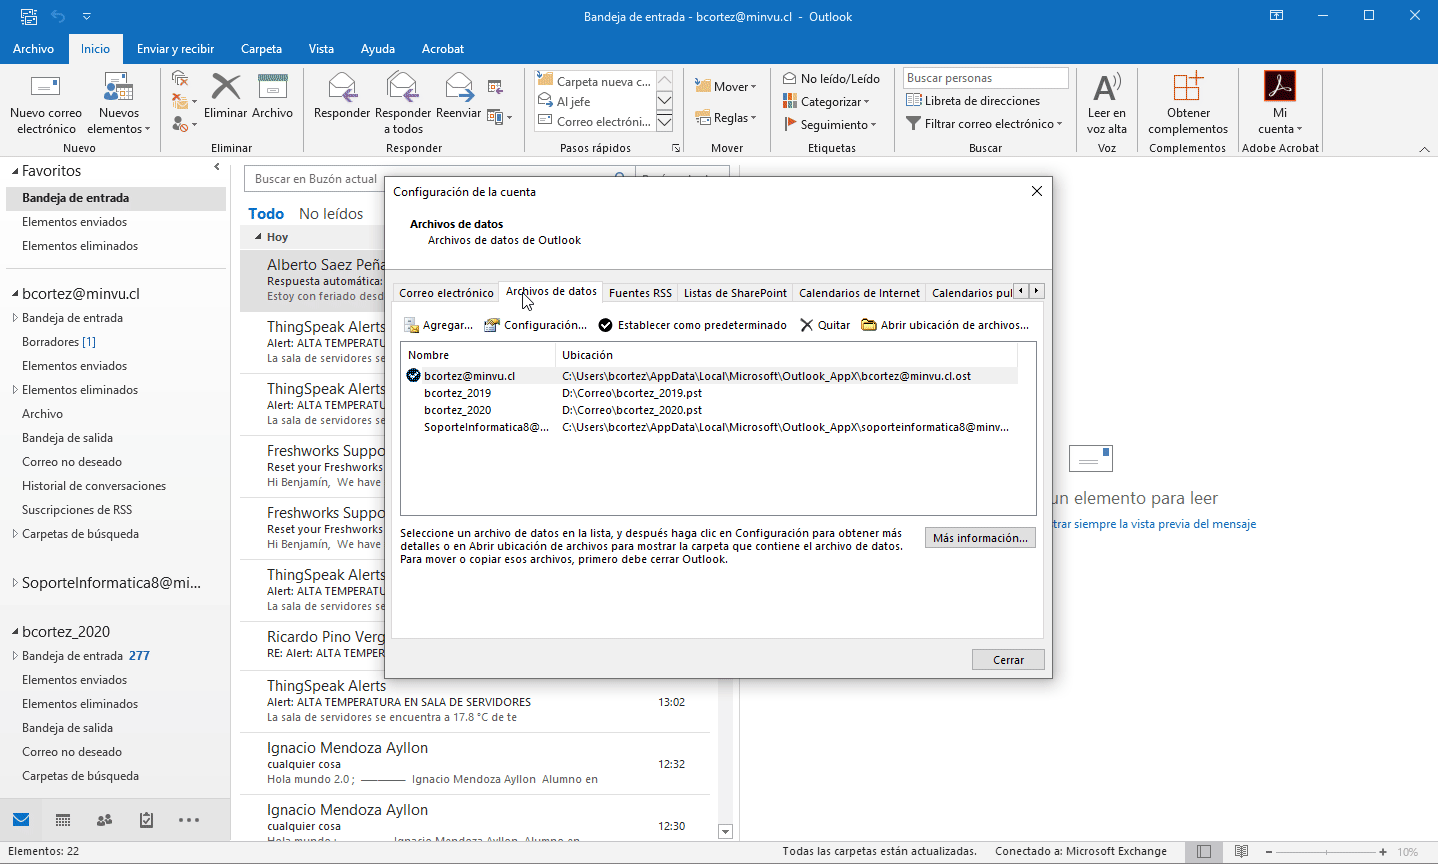Screen dimensions: 1438x864
Task: Open the Categorizar dropdown
Action: (826, 101)
